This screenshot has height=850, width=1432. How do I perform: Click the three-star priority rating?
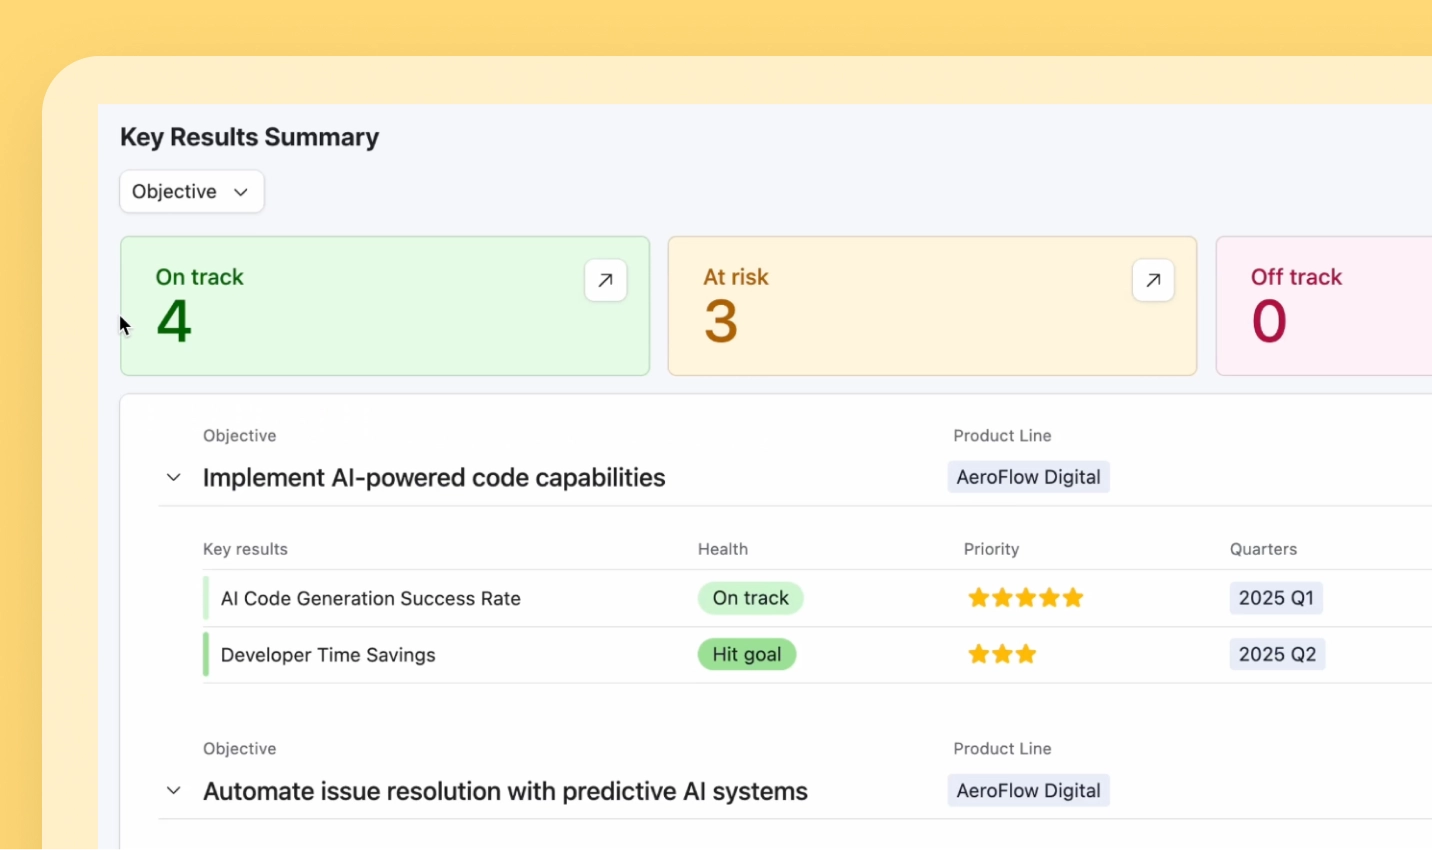pos(1002,654)
